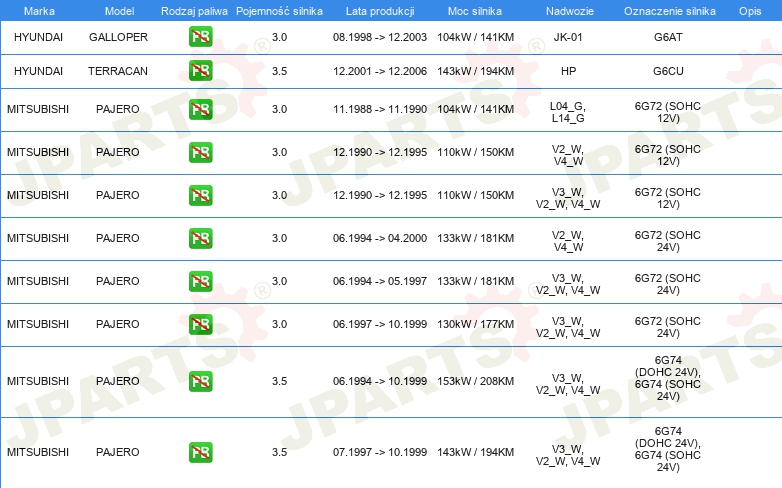Screen dimensions: 782x488
Task: Click the petrol fuel icon in the GALLOPER row
Action: tap(200, 37)
